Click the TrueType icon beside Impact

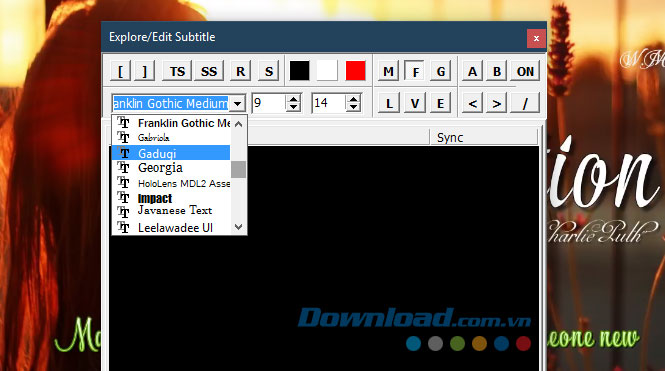point(123,198)
